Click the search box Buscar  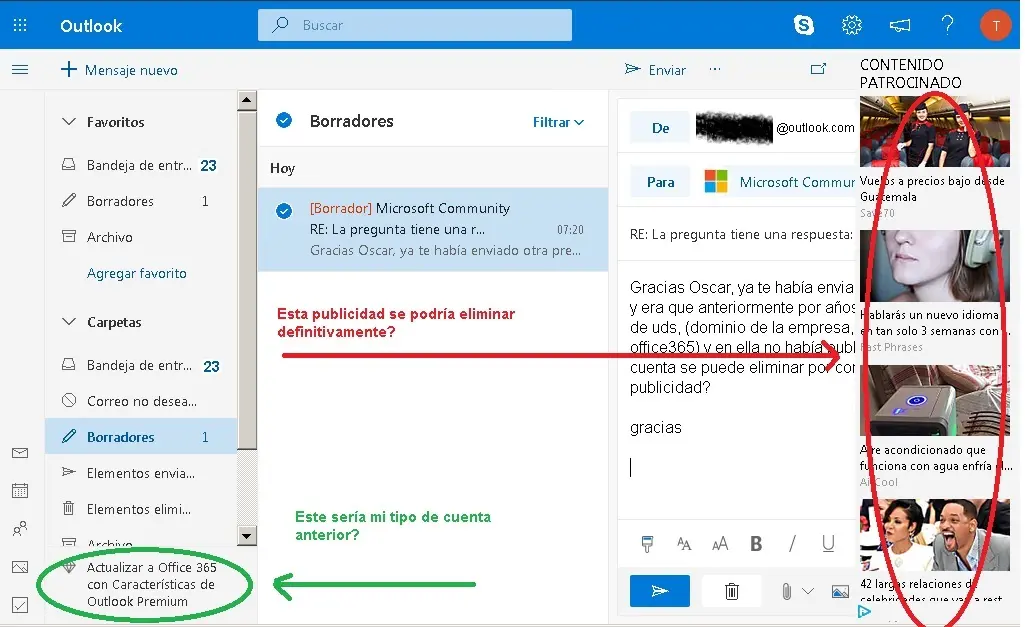coord(414,25)
